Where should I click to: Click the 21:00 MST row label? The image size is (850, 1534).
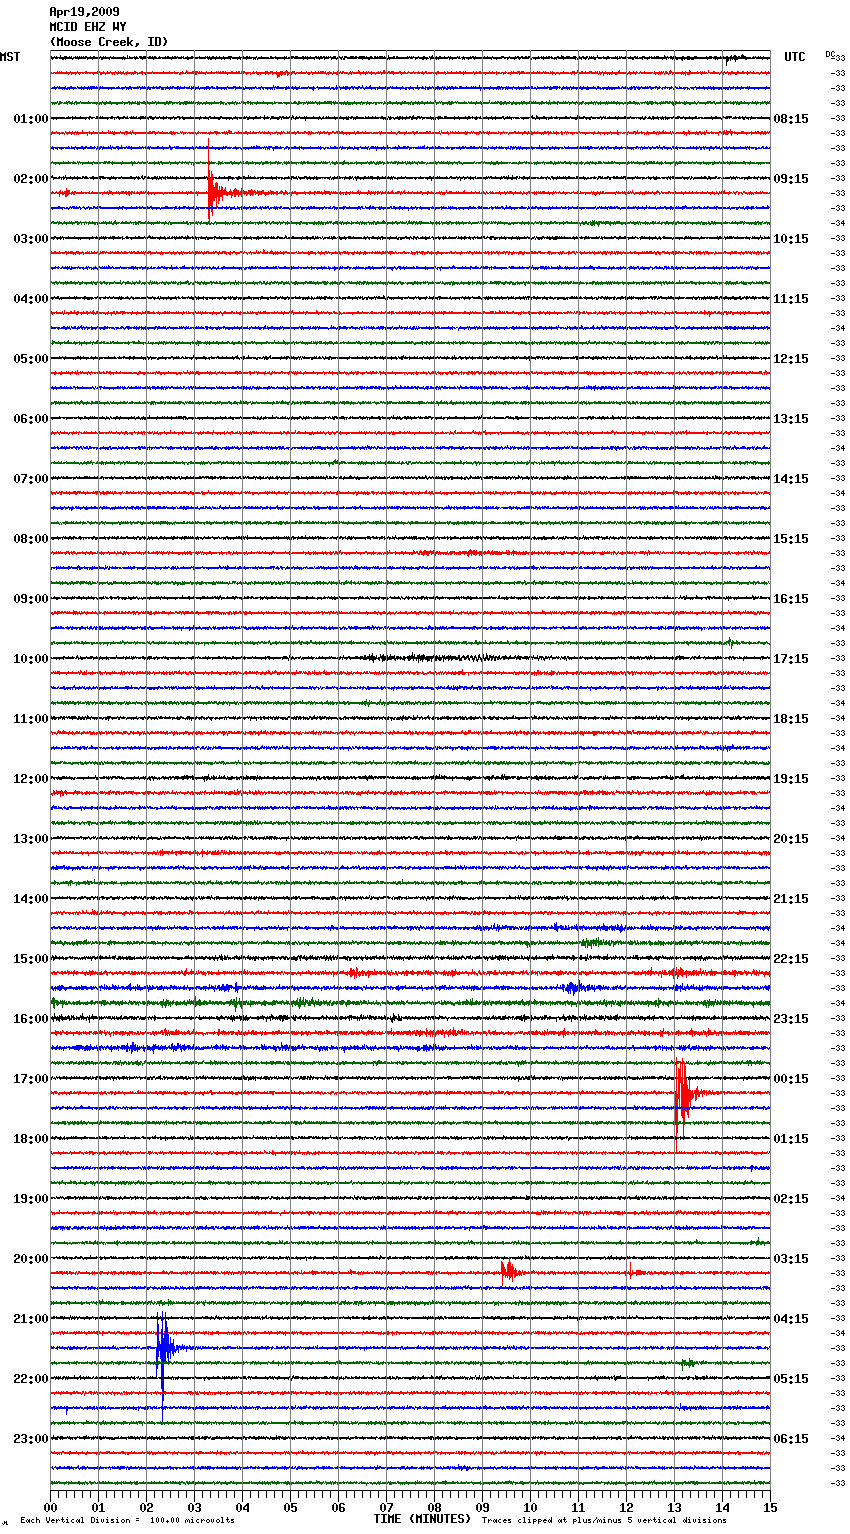[31, 1319]
